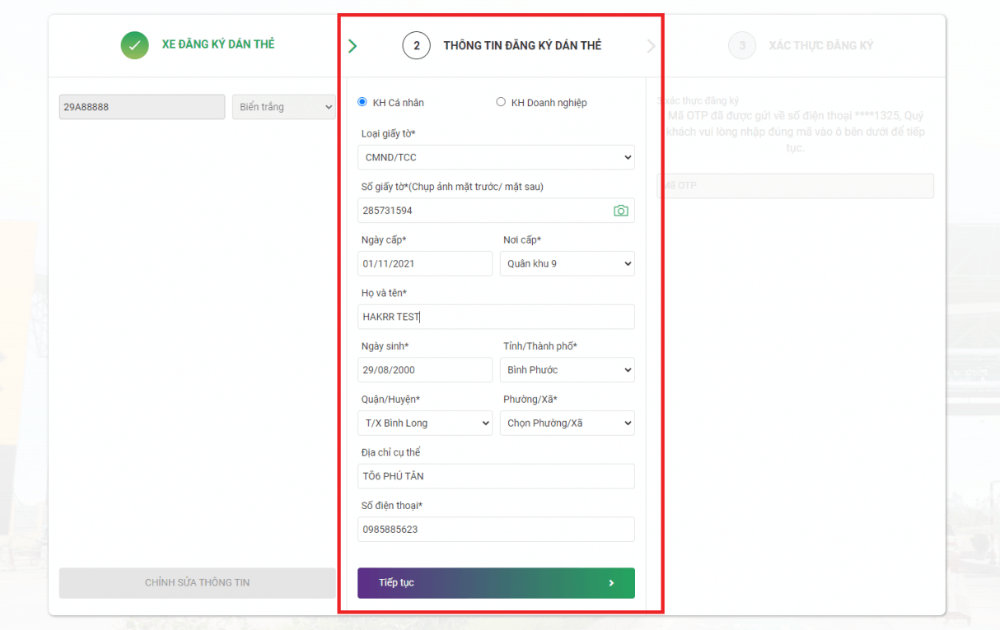Open the Quận/Huyện dropdown
Viewport: 1000px width, 630px height.
[425, 423]
